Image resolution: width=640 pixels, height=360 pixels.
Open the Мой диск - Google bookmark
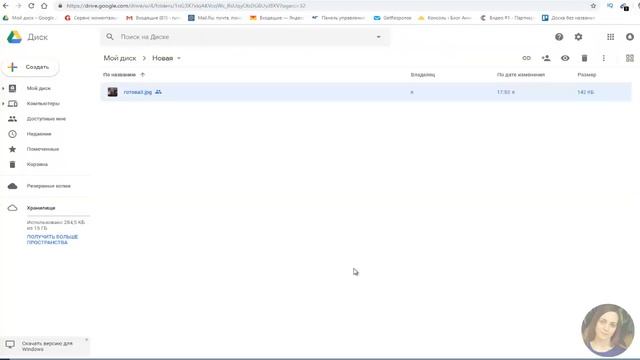pos(29,18)
